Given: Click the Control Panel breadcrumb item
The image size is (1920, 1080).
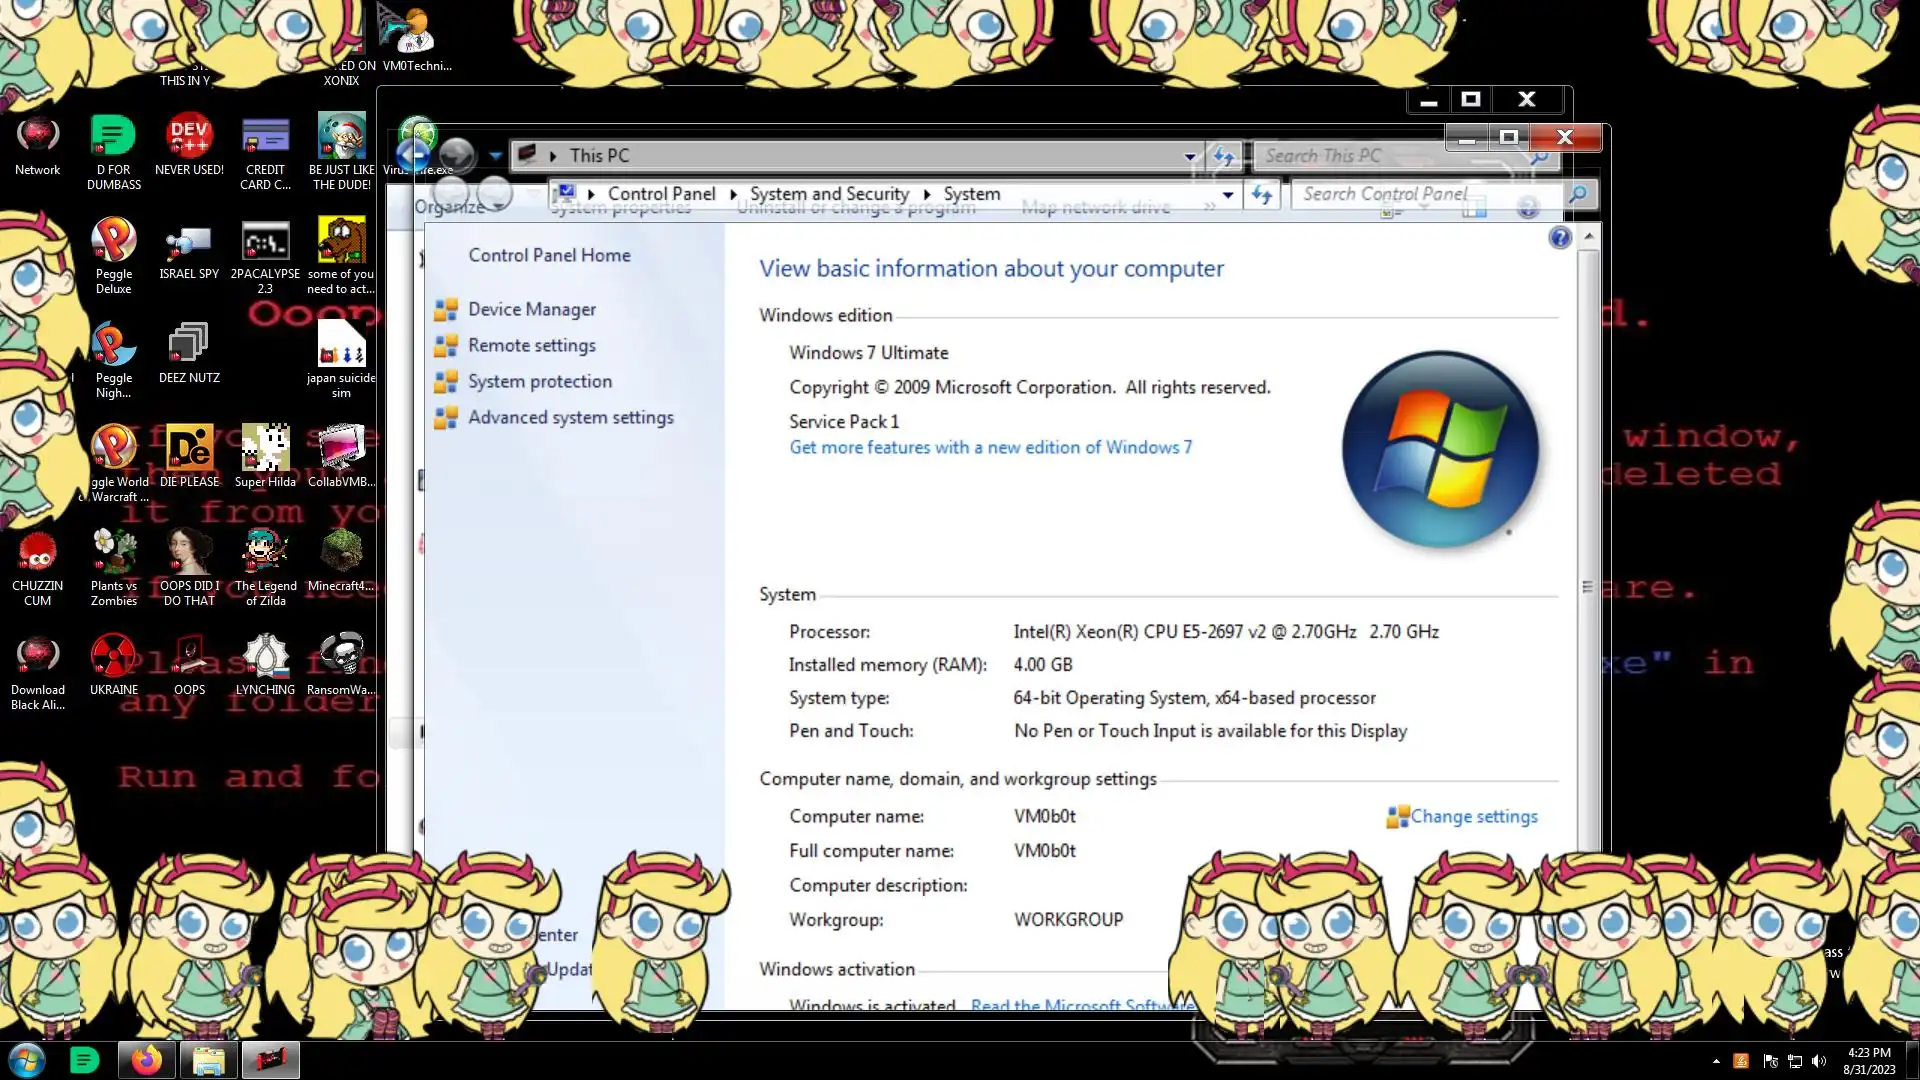Looking at the screenshot, I should pos(661,194).
